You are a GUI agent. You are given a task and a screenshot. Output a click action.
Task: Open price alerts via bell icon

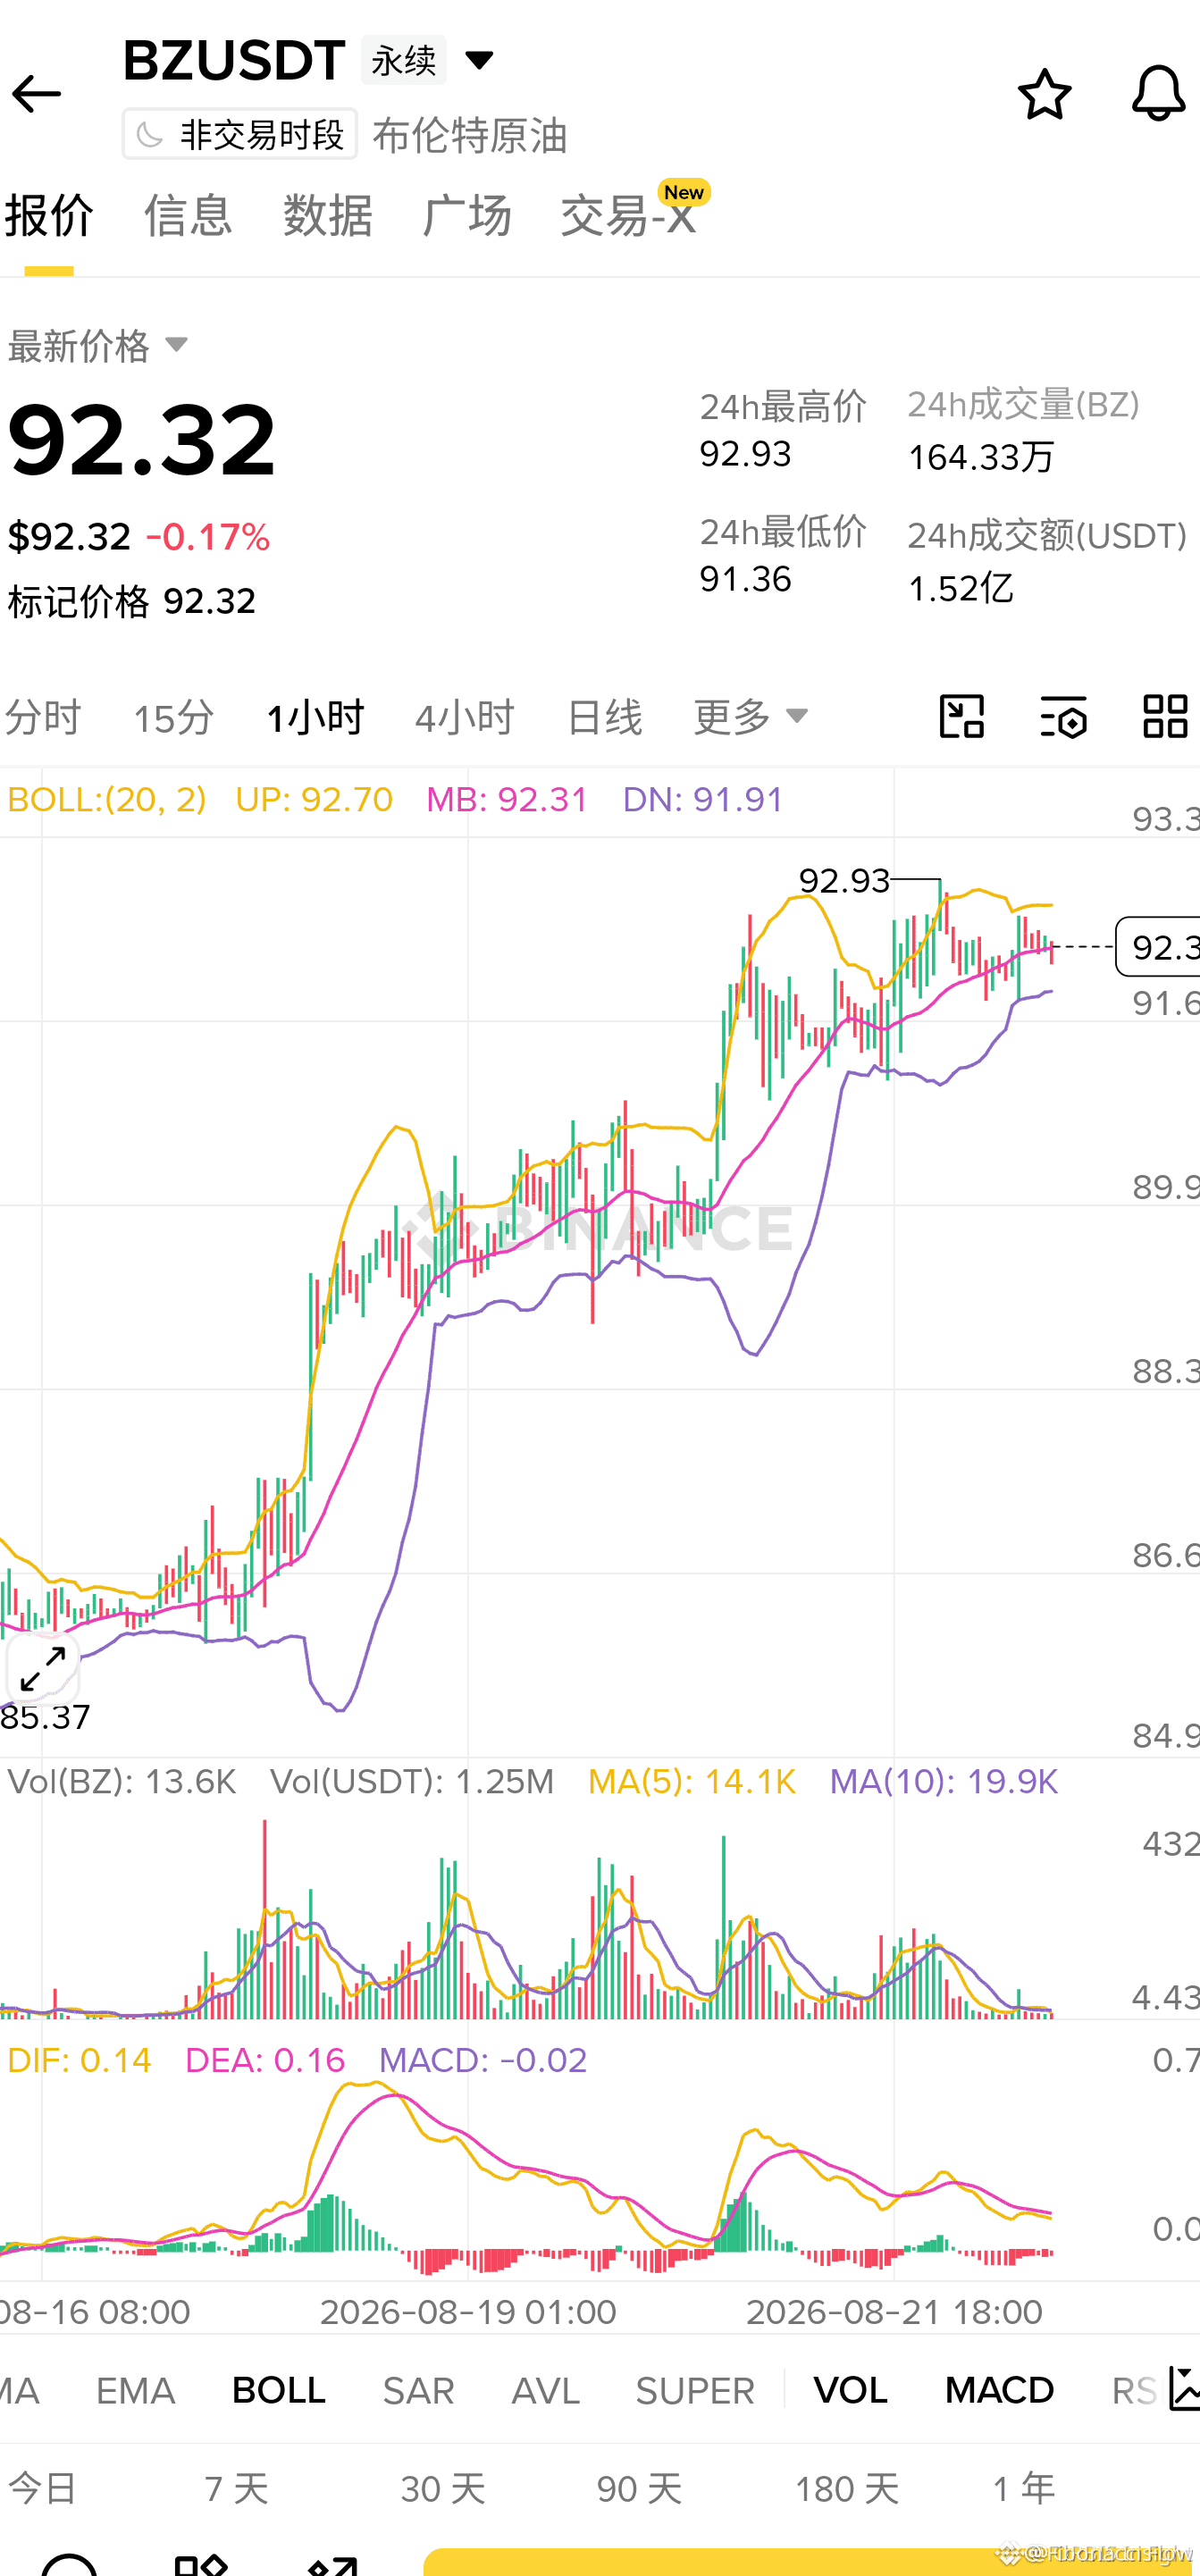point(1158,94)
